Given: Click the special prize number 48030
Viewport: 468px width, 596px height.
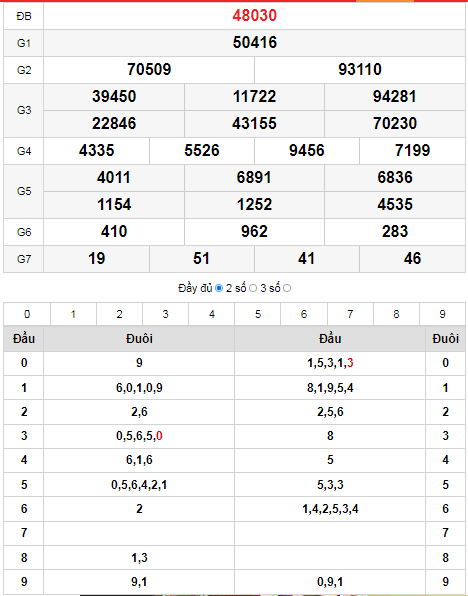Looking at the screenshot, I should click(x=254, y=16).
